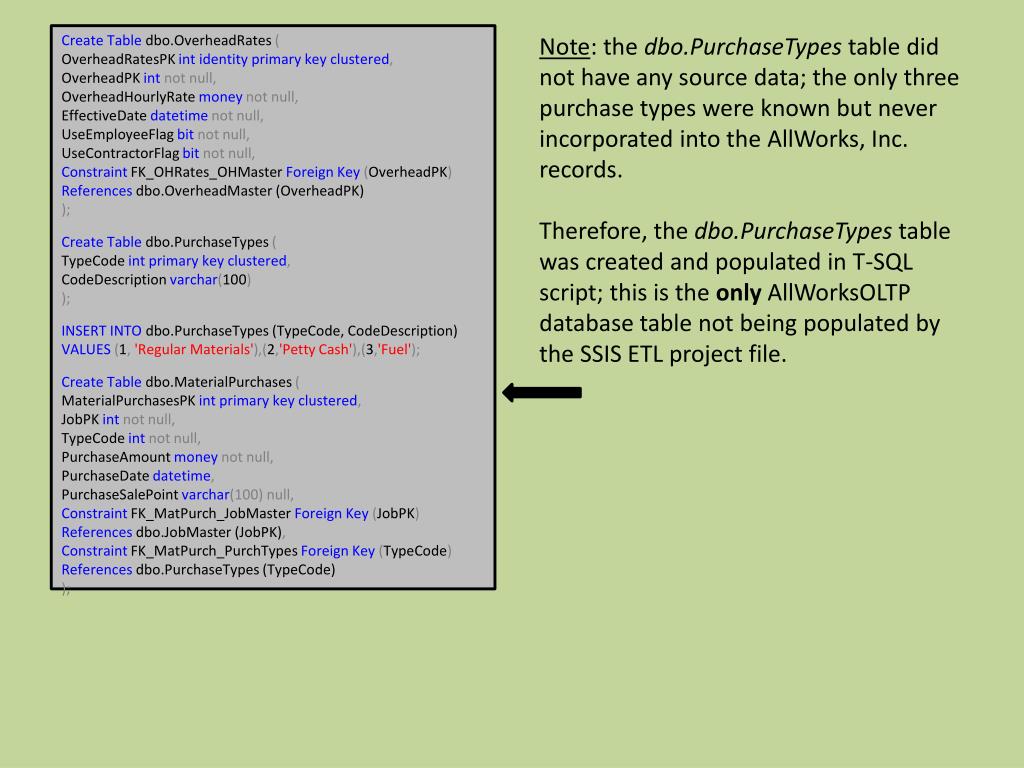Select the 'PurchaseDate datetime' line

138,476
